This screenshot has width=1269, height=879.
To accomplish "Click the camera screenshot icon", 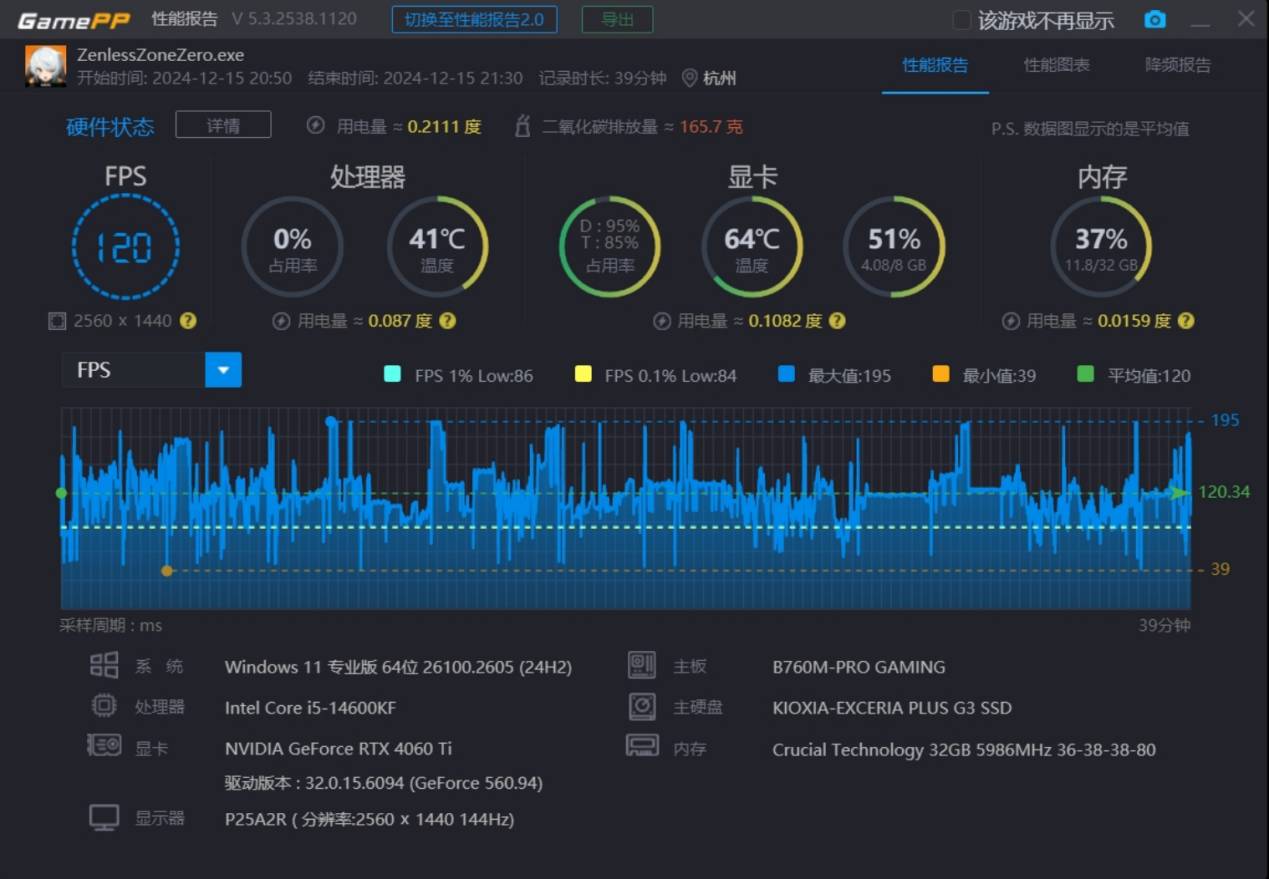I will (1155, 20).
